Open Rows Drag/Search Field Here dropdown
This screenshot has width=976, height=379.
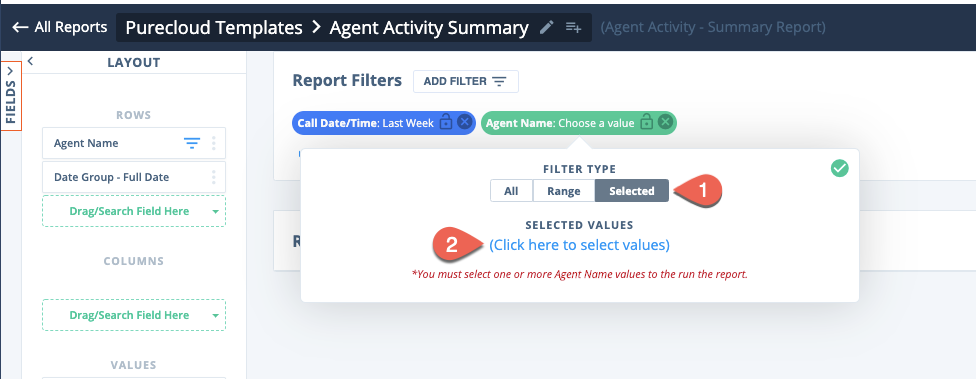[x=134, y=211]
